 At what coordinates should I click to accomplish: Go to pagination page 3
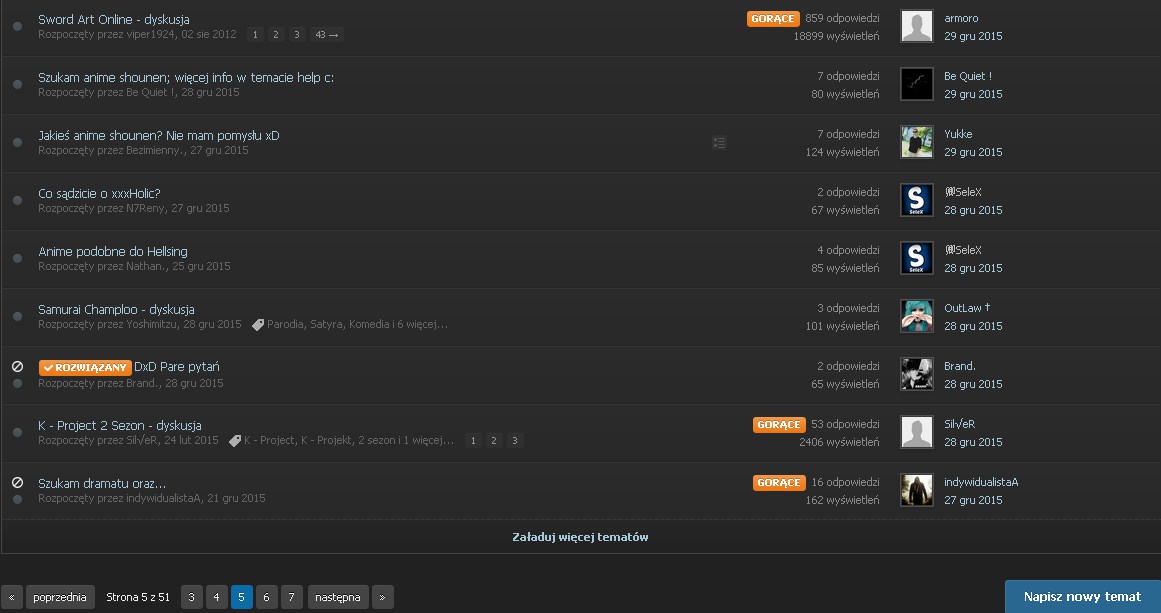tap(191, 597)
